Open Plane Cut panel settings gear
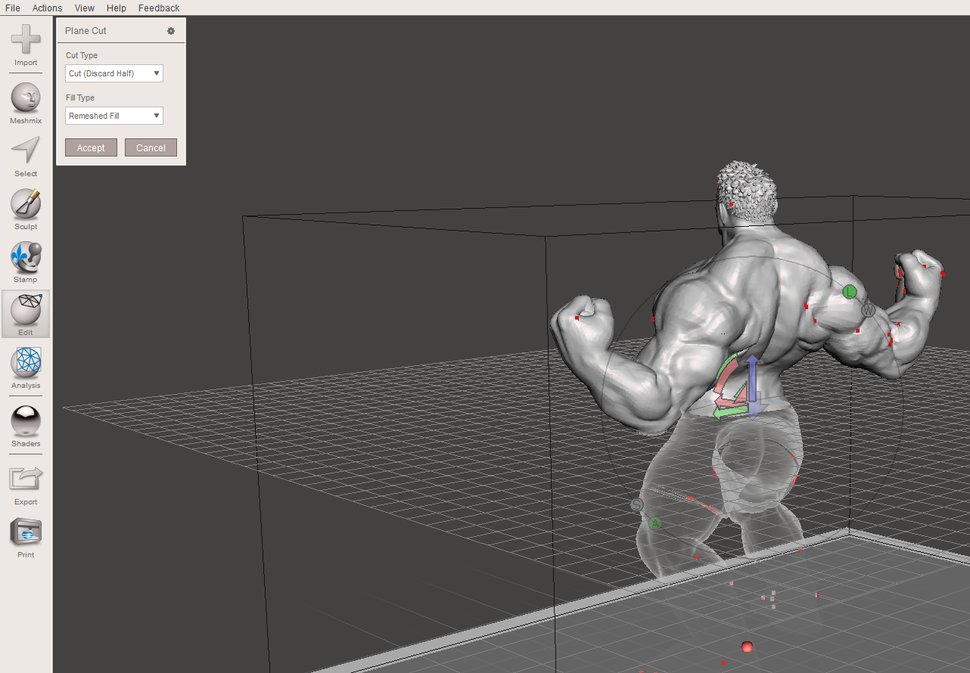This screenshot has width=970, height=673. [x=170, y=31]
